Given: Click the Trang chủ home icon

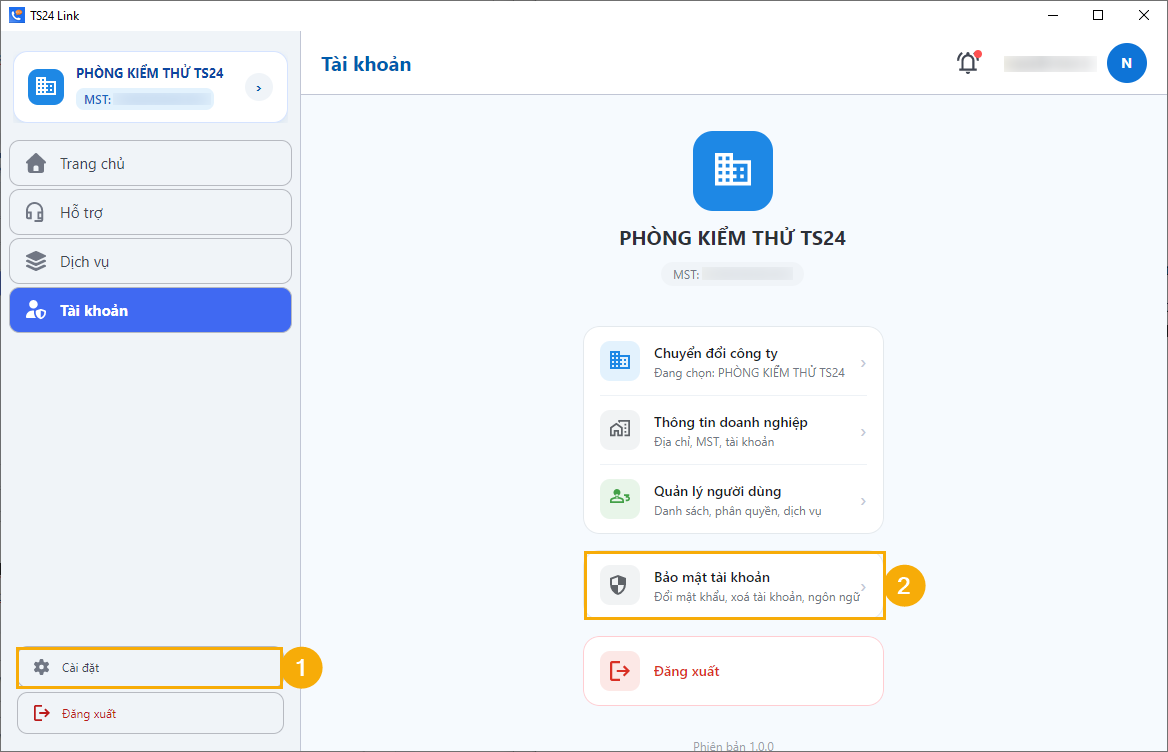Looking at the screenshot, I should (x=36, y=163).
